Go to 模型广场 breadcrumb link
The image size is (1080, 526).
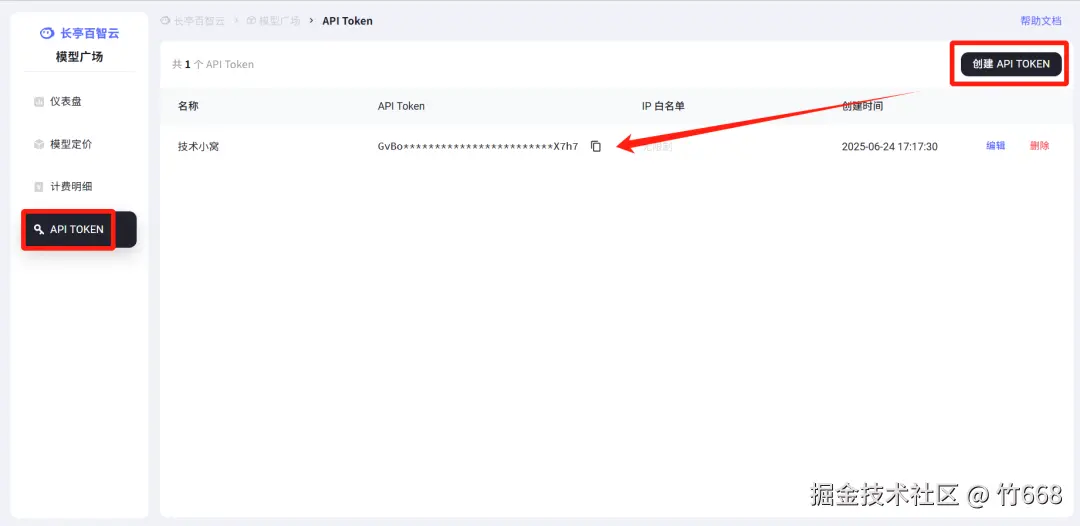273,21
